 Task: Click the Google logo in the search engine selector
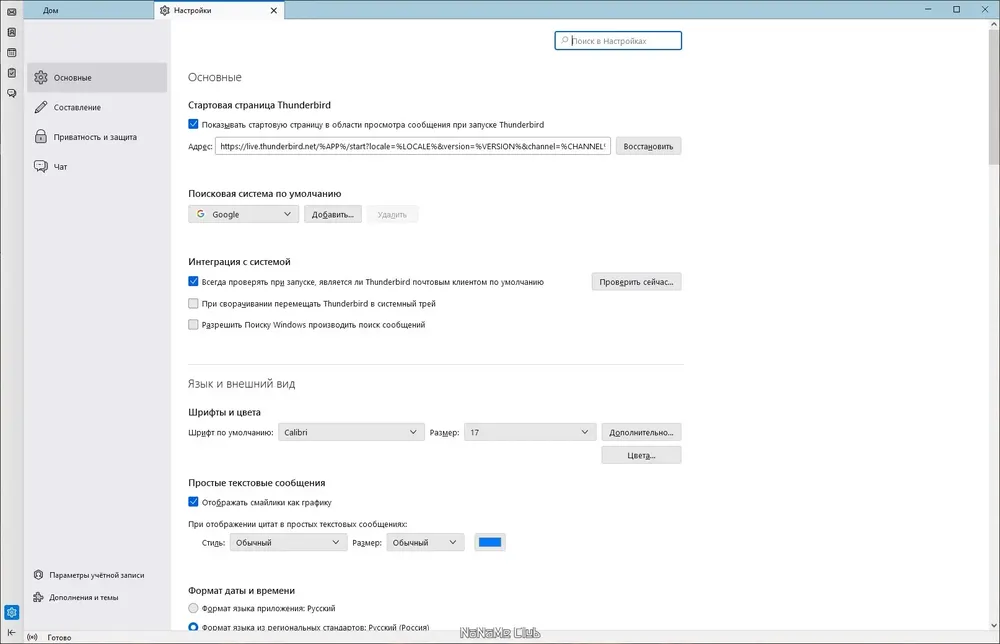pyautogui.click(x=201, y=214)
